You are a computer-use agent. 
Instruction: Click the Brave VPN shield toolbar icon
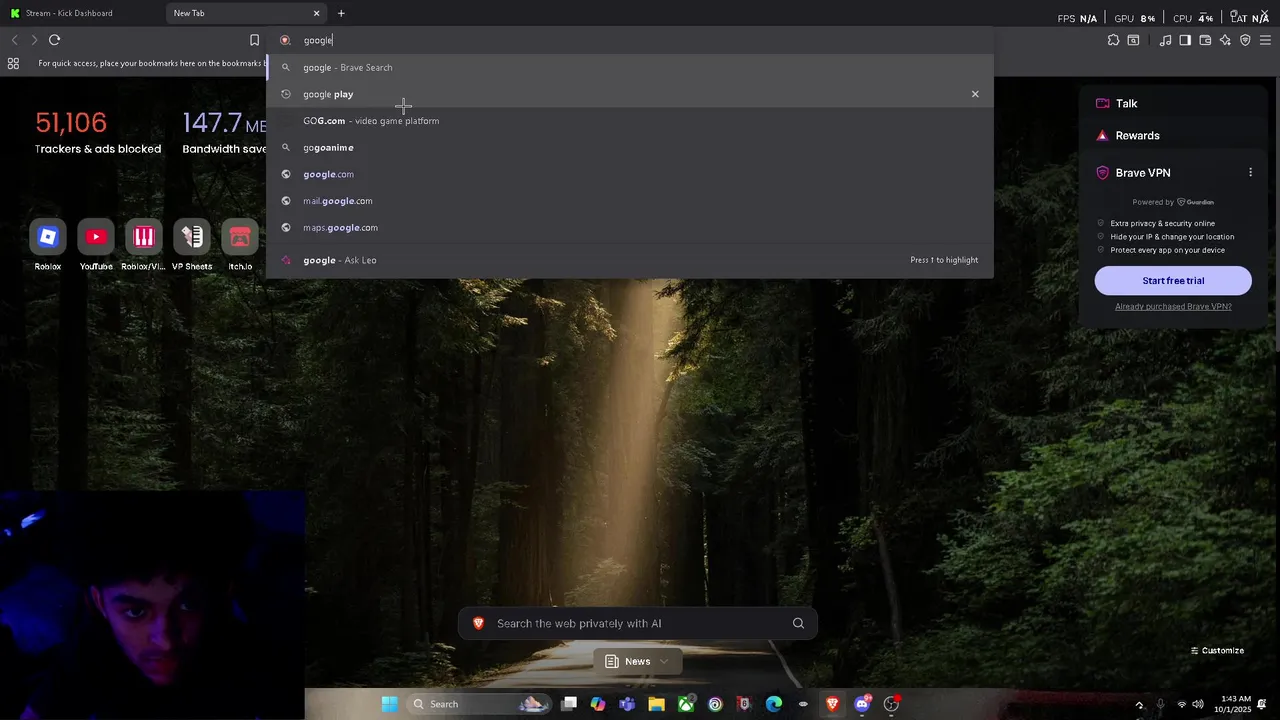[x=1245, y=40]
